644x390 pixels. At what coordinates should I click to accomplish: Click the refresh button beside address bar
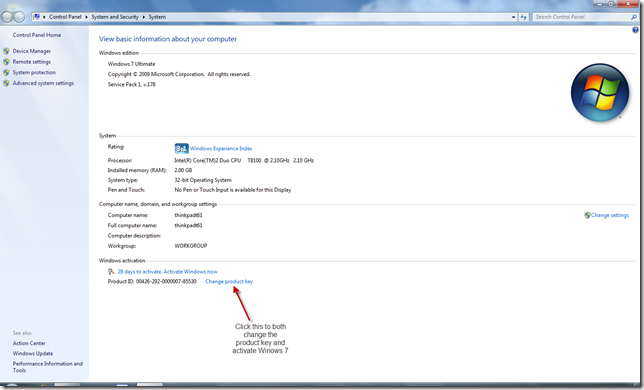click(523, 17)
